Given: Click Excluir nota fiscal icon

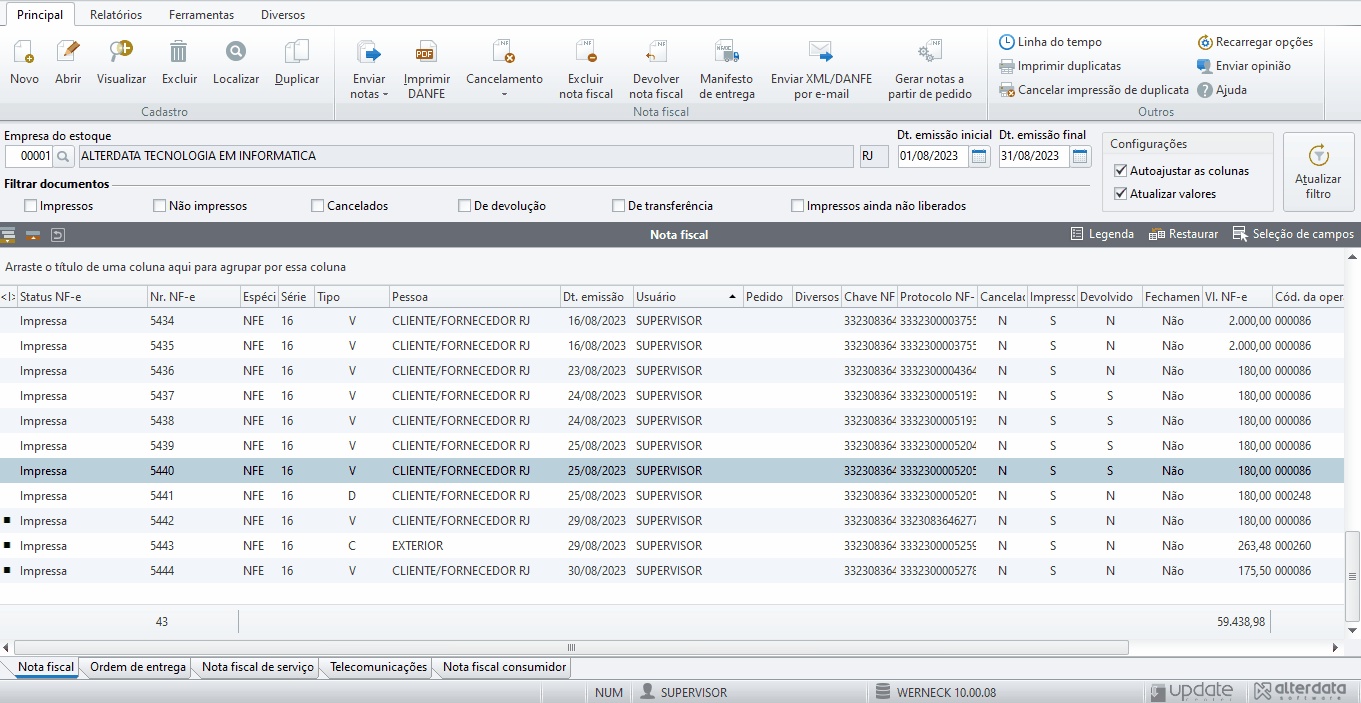Looking at the screenshot, I should (585, 53).
